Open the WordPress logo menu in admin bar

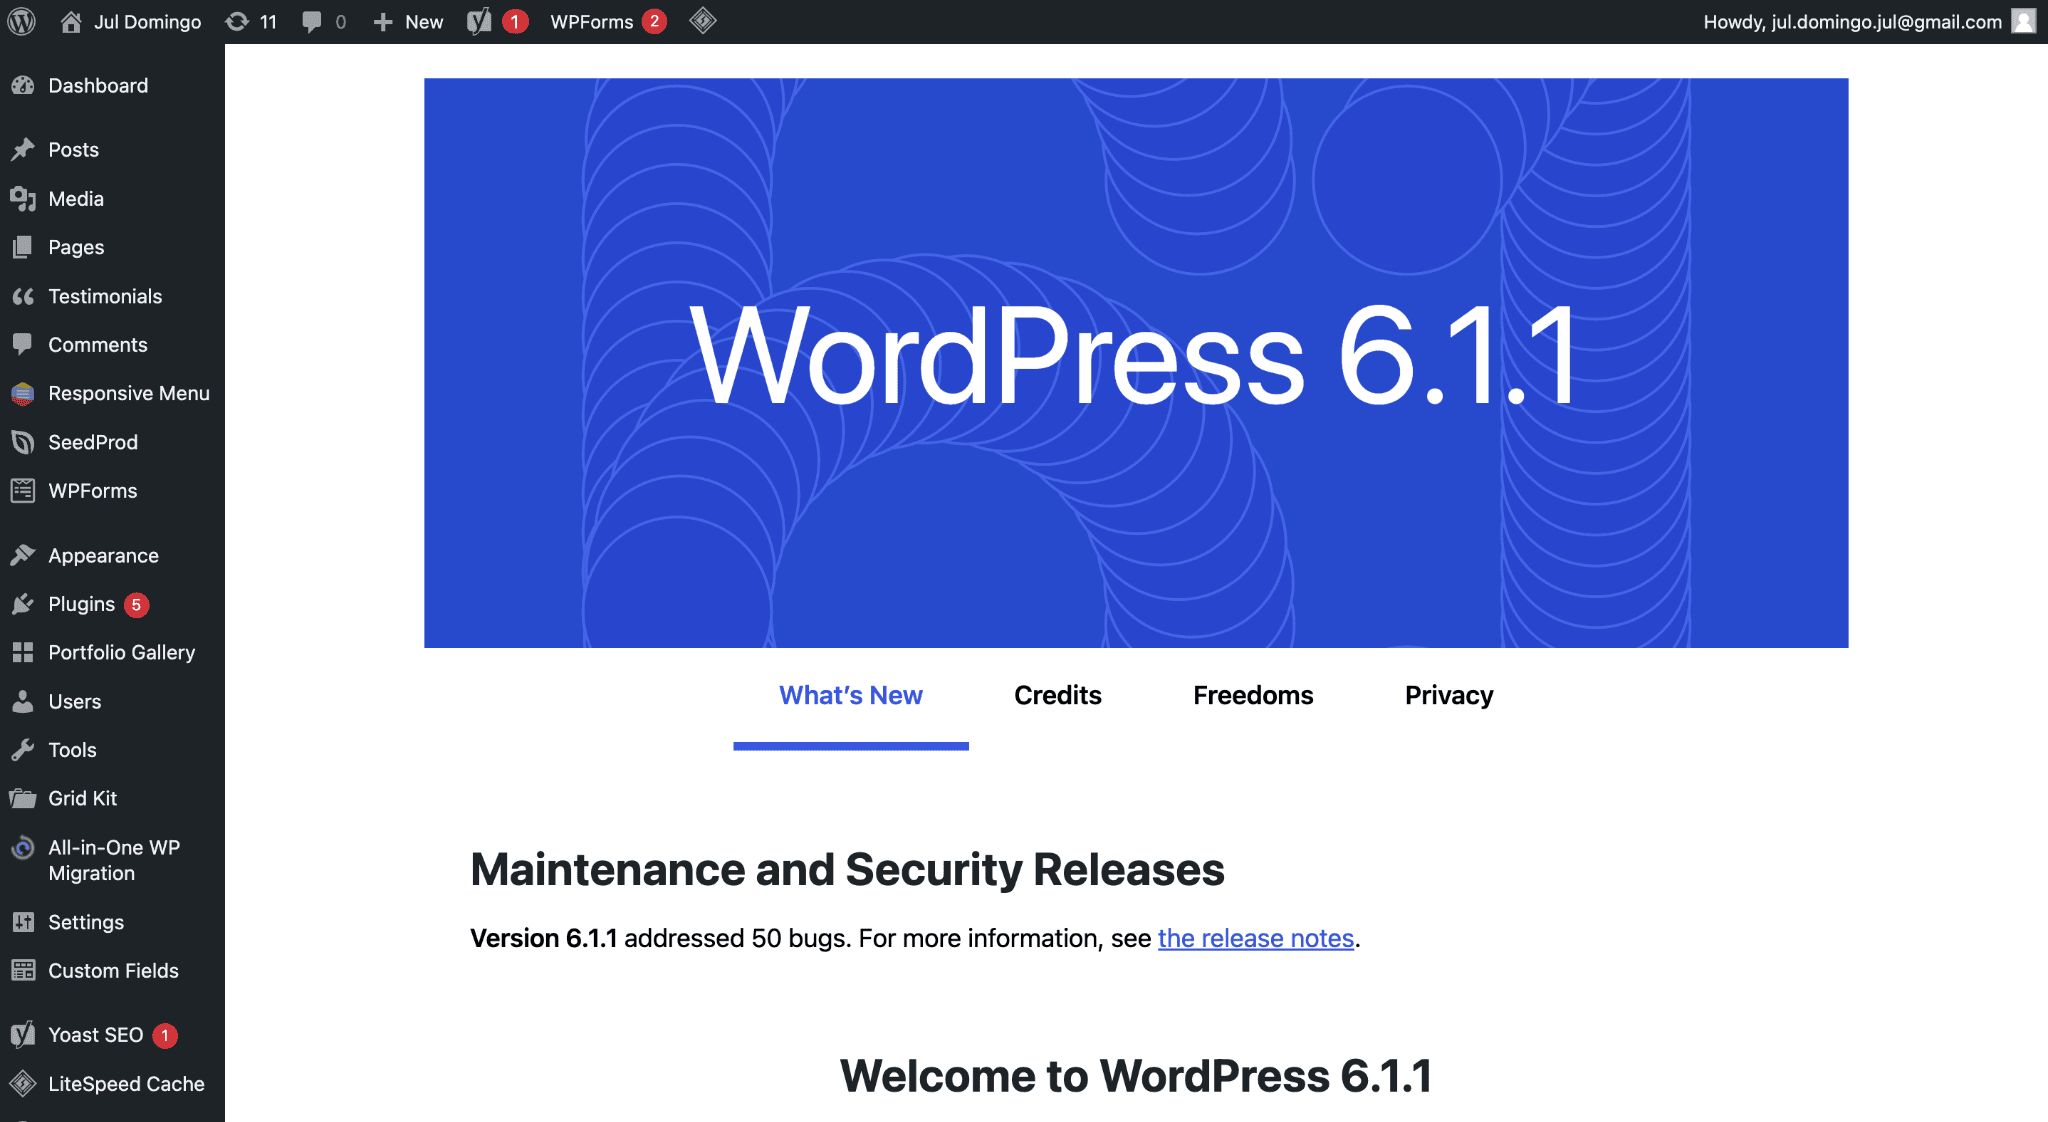tap(21, 21)
